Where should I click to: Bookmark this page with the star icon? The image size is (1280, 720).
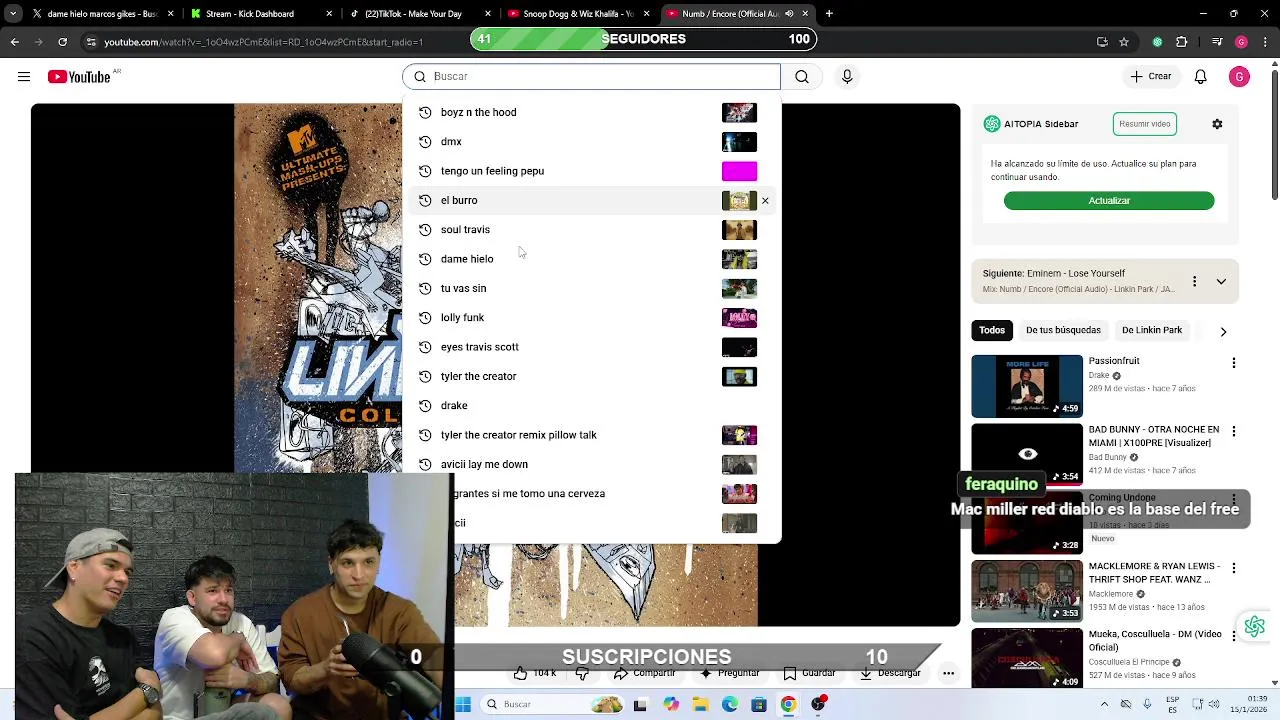tap(1124, 42)
